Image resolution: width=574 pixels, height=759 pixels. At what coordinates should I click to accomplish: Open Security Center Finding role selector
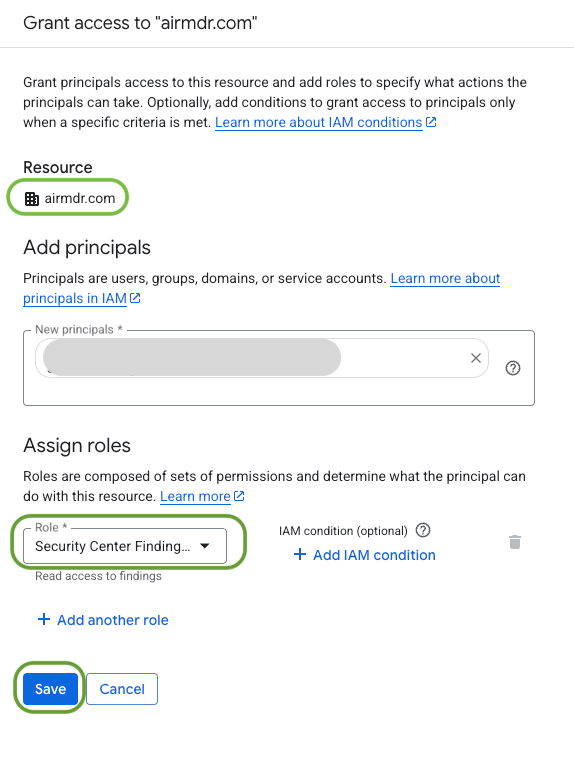[x=125, y=546]
